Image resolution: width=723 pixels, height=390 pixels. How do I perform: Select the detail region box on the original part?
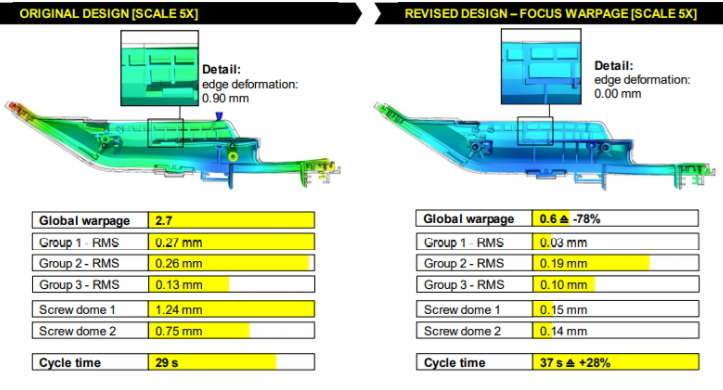pos(166,133)
